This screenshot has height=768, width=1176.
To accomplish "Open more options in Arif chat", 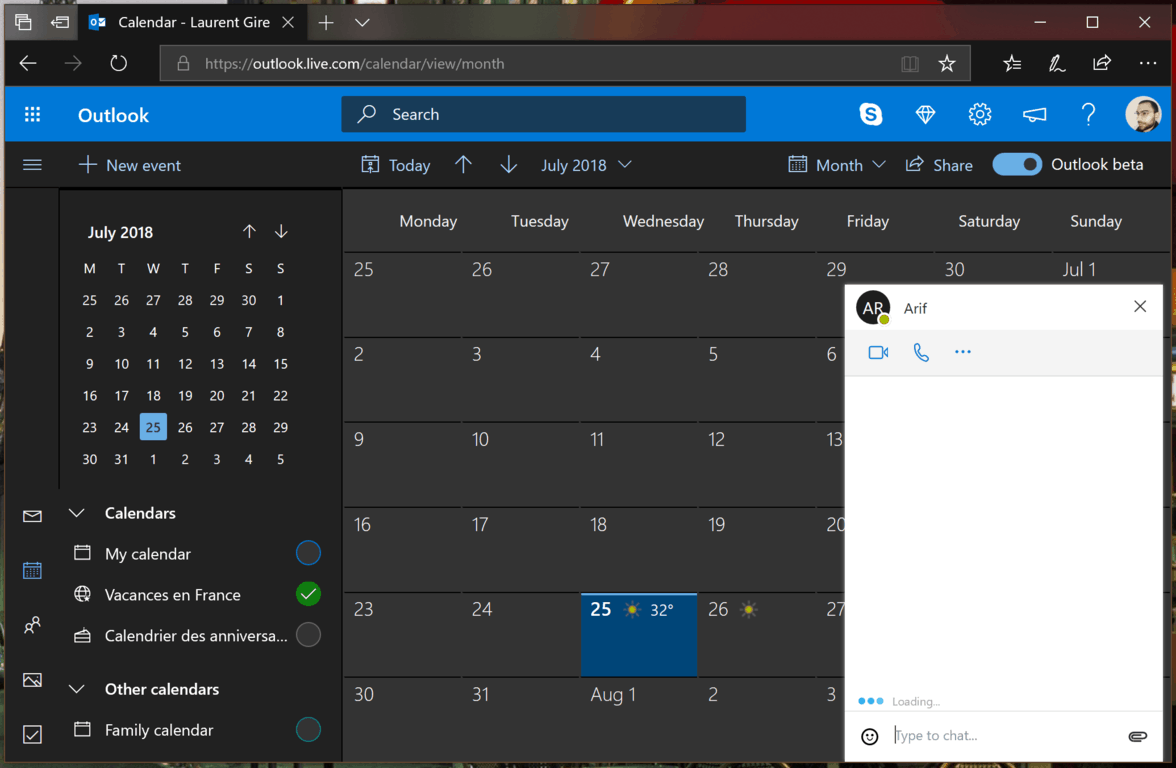I will (x=963, y=352).
